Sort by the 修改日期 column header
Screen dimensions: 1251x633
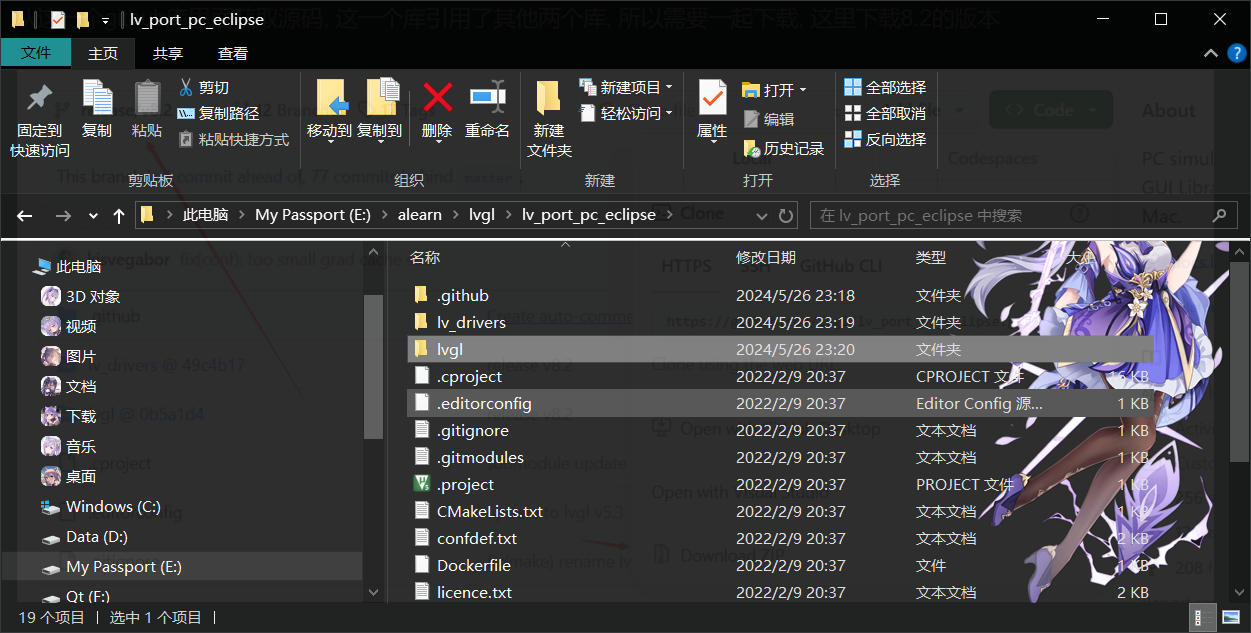766,258
